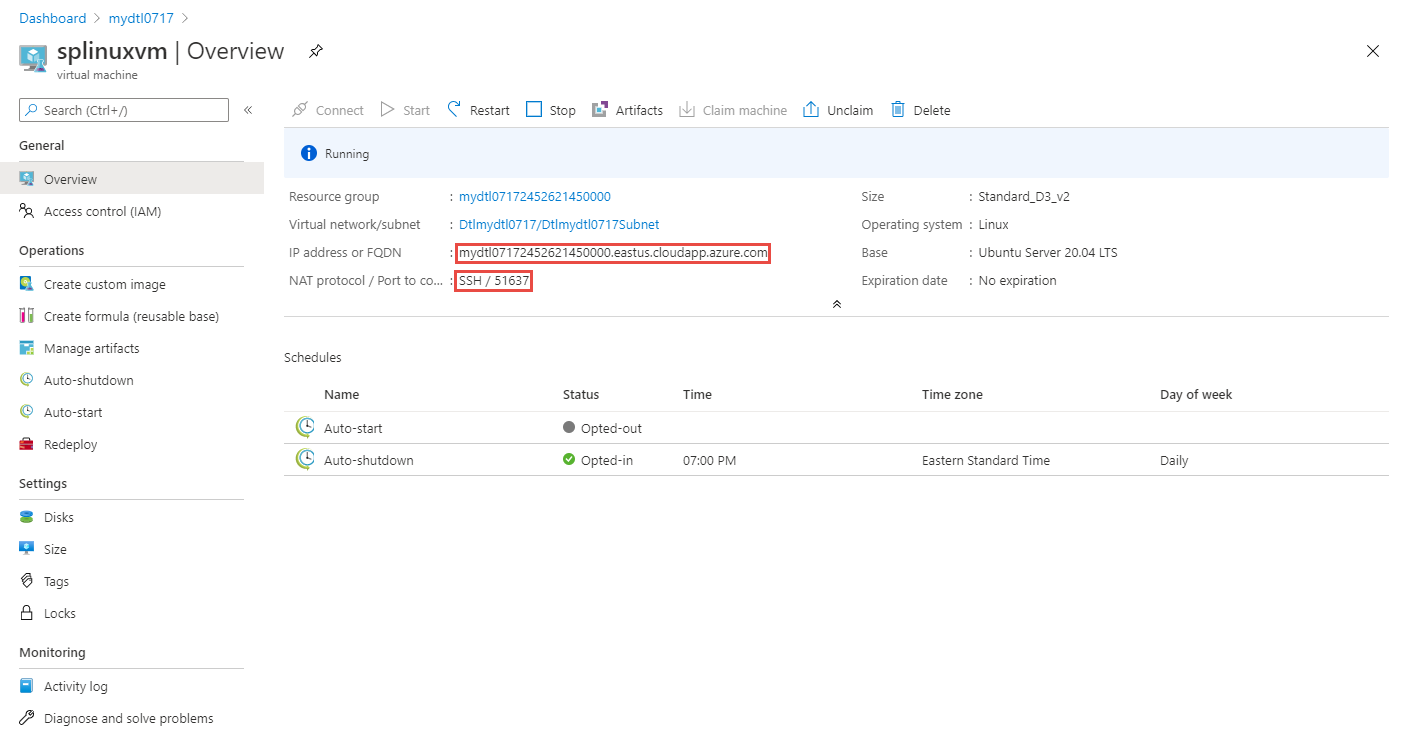Click the Auto-start clock icon in sidebar
1407x741 pixels.
(x=27, y=412)
